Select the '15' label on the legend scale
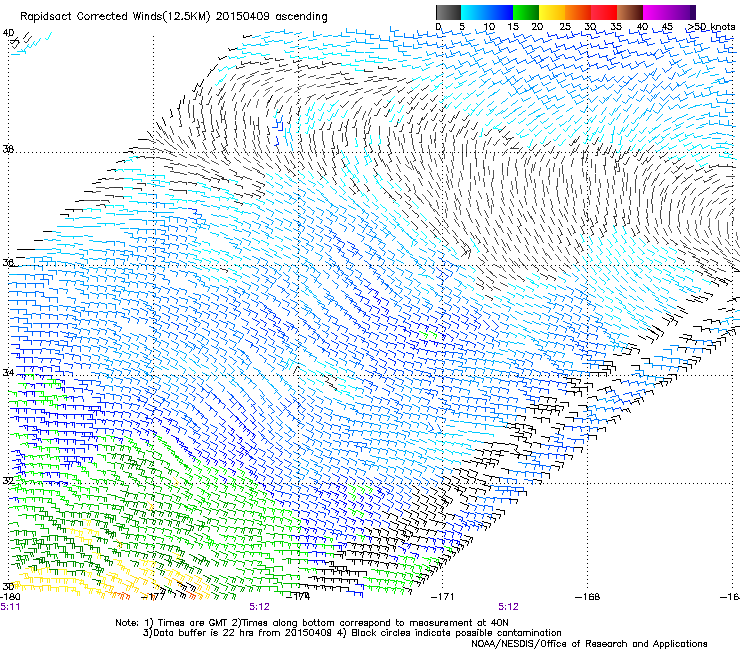This screenshot has height=650, width=740. 513,27
